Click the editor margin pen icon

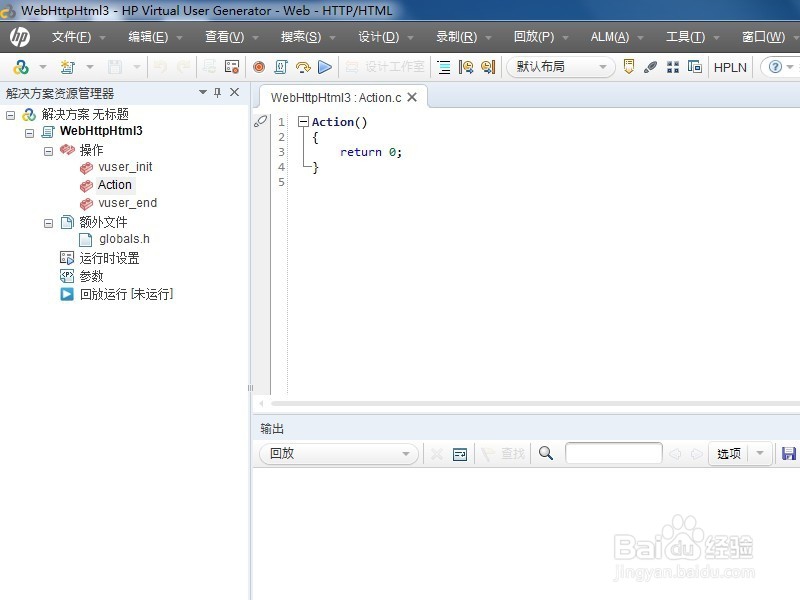(x=260, y=121)
